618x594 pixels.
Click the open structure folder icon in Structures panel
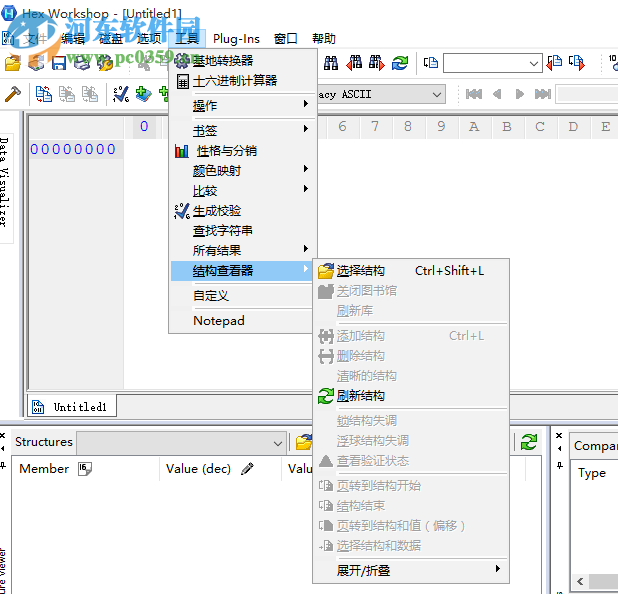click(x=303, y=442)
